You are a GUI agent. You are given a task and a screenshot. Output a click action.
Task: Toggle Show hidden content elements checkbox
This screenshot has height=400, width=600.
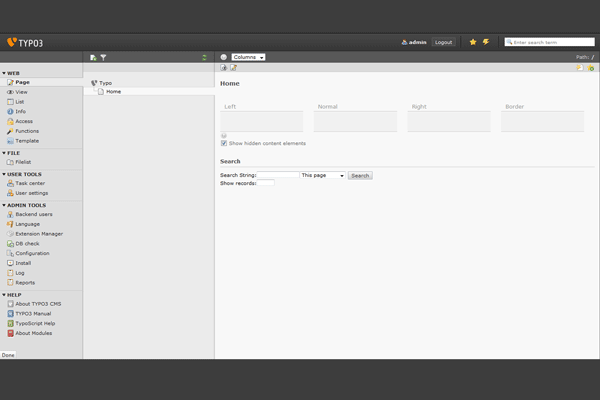224,143
